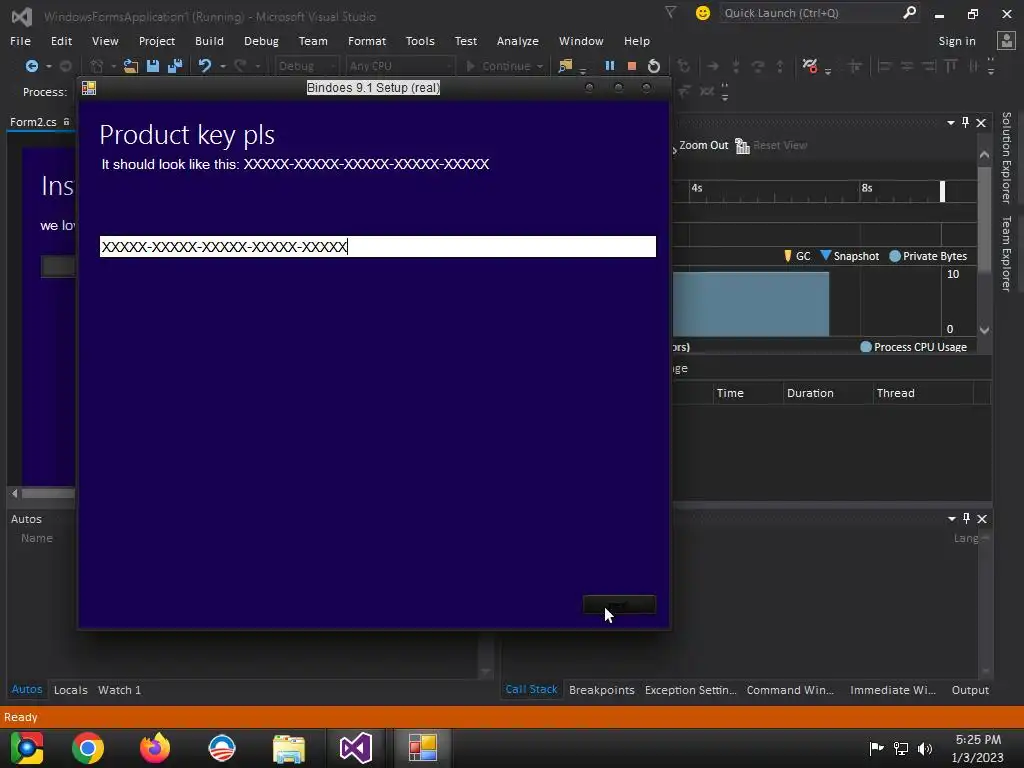Open the Debug configuration dropdown

(x=306, y=66)
